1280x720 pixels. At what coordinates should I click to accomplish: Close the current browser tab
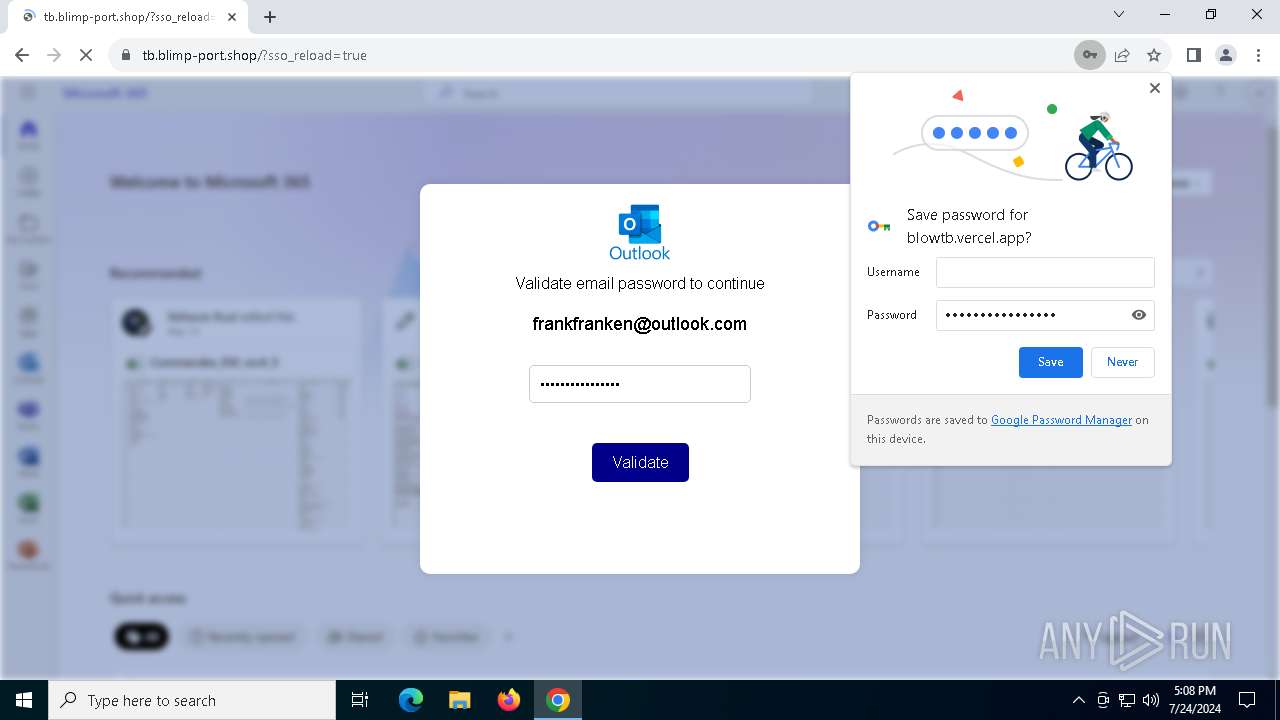[x=231, y=16]
